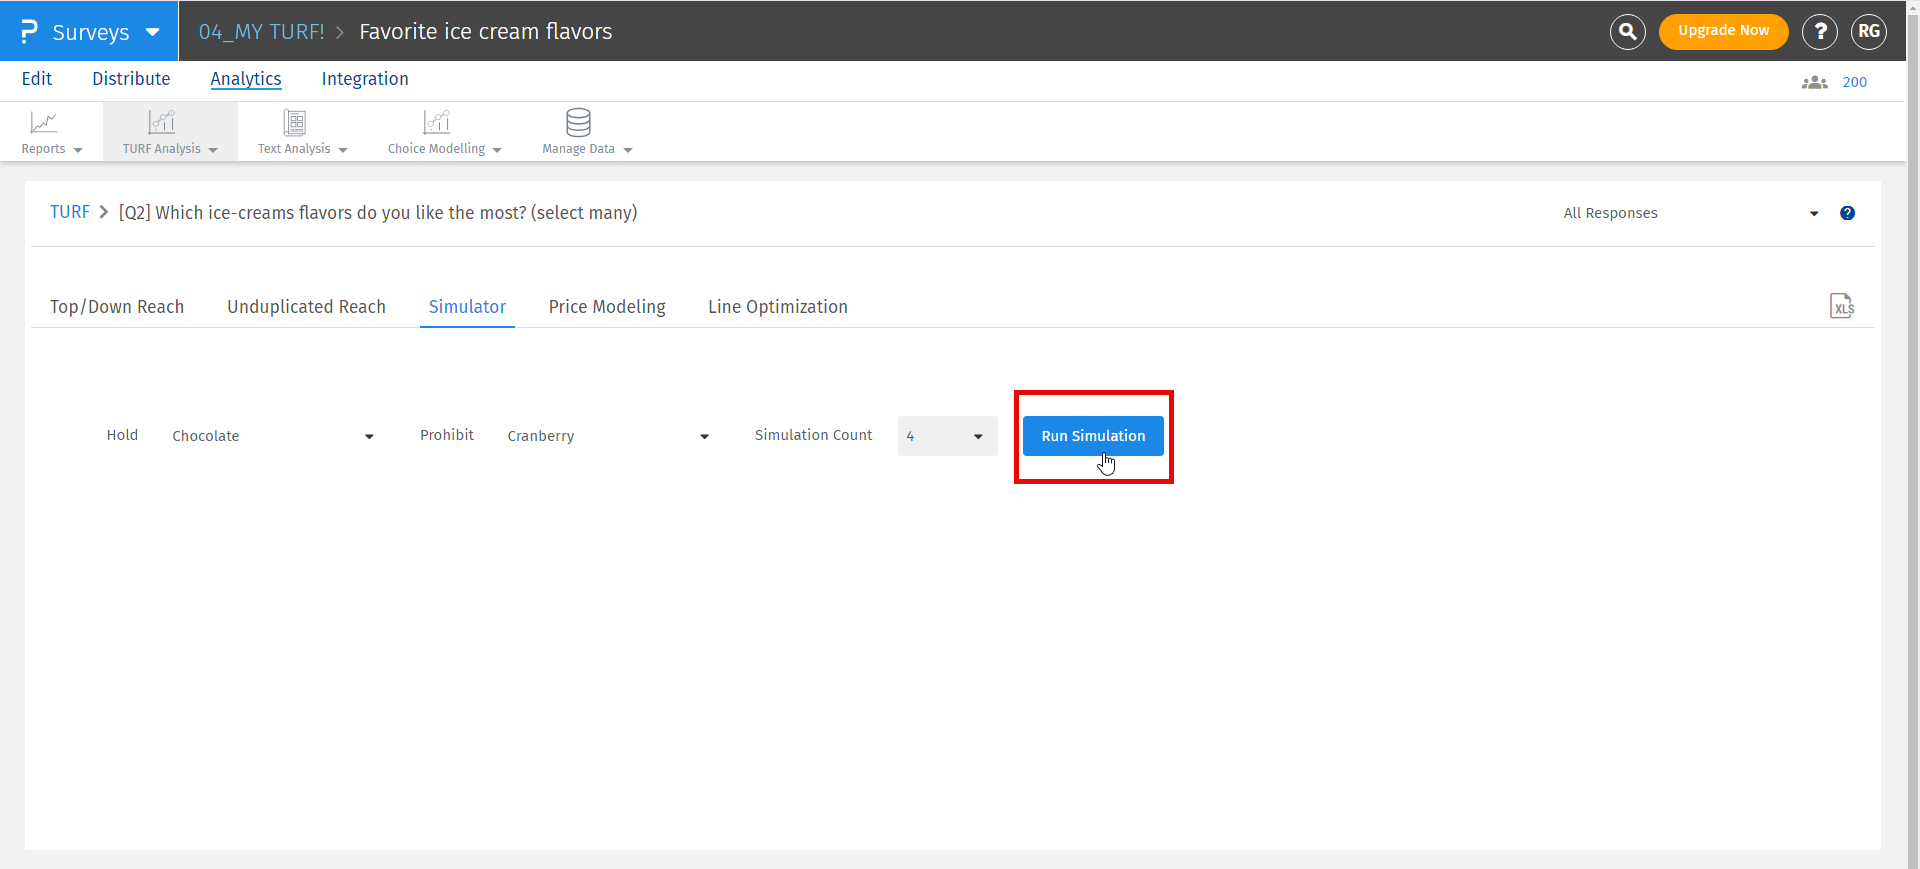Open the Reports chart icon menu

[44, 123]
